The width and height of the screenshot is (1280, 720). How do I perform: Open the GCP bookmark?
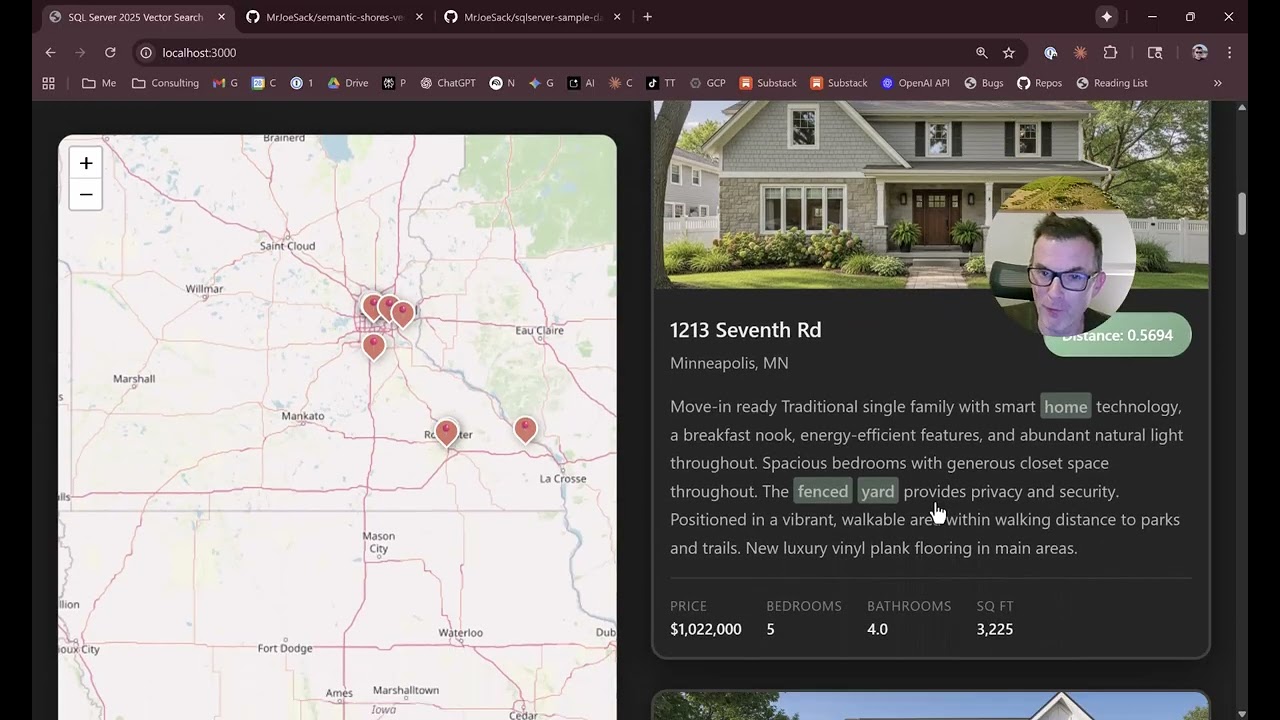click(707, 83)
